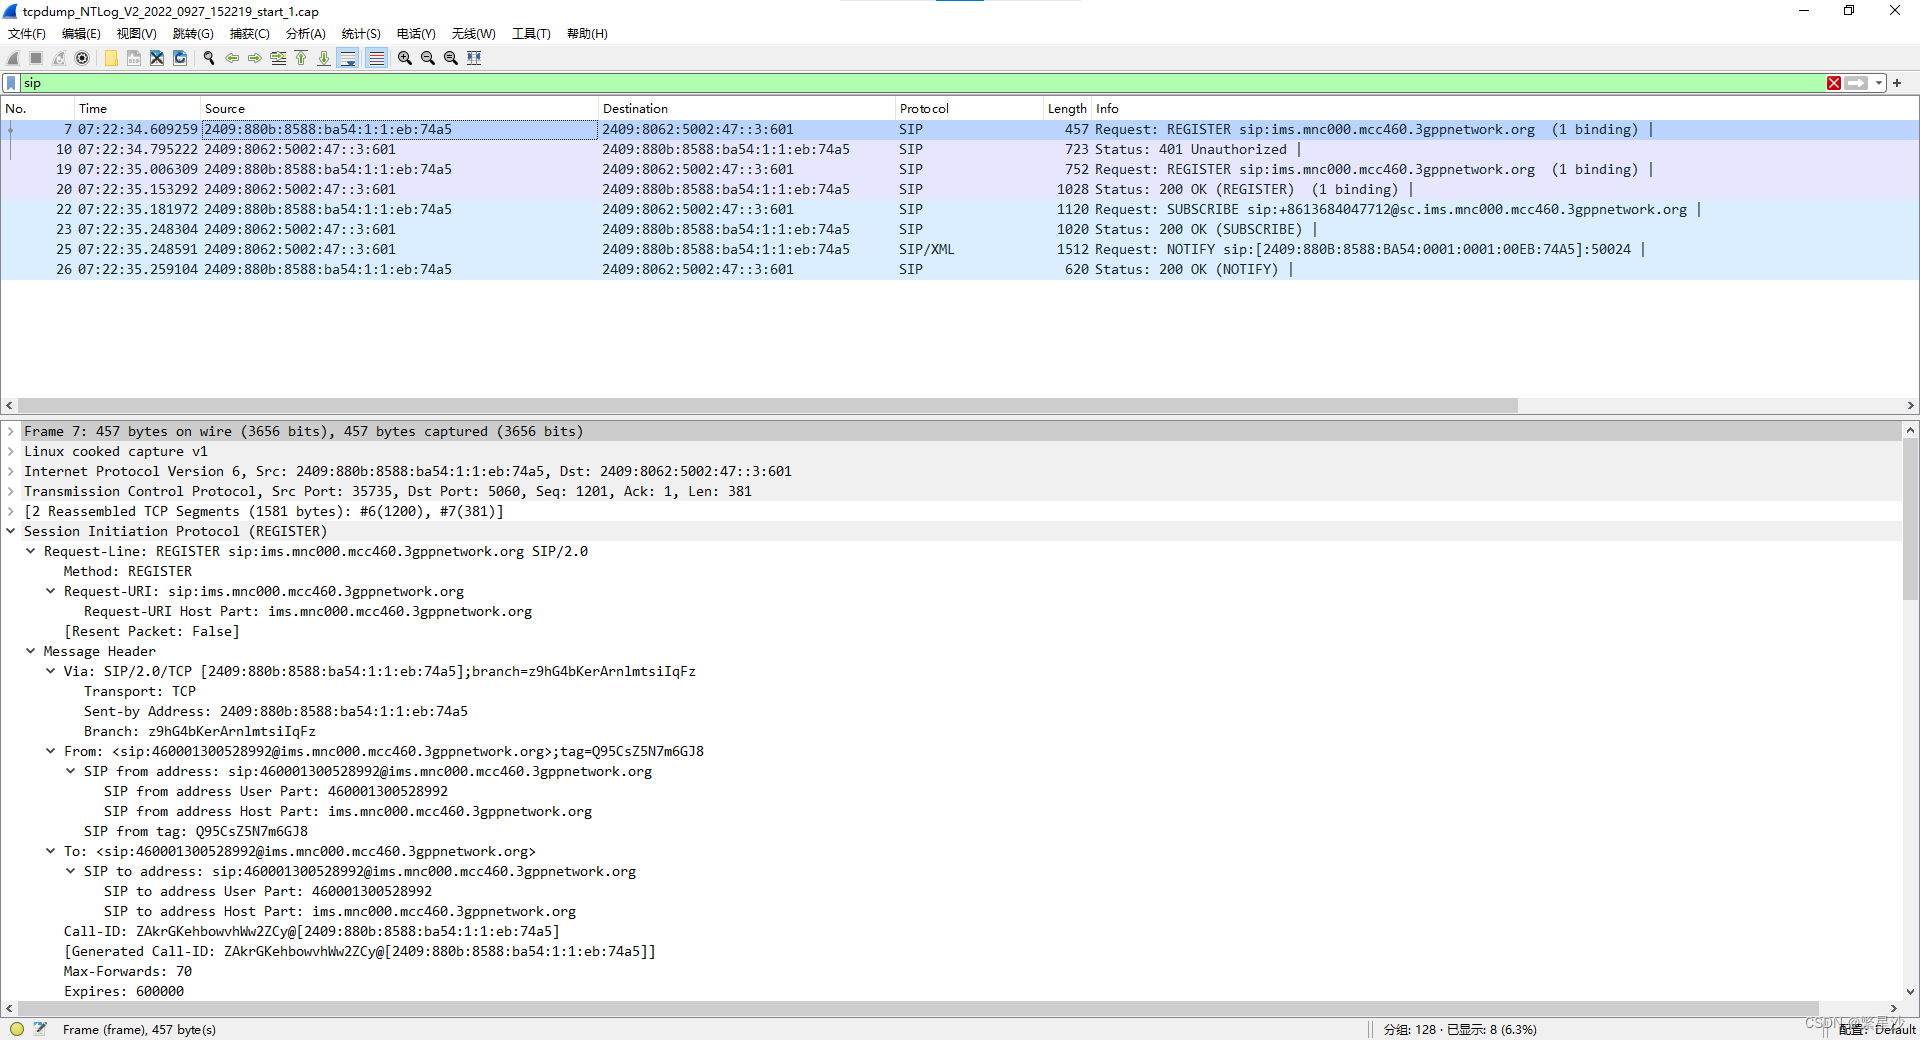Go back with the left green arrow
Screen dimensions: 1920x1040
point(232,58)
